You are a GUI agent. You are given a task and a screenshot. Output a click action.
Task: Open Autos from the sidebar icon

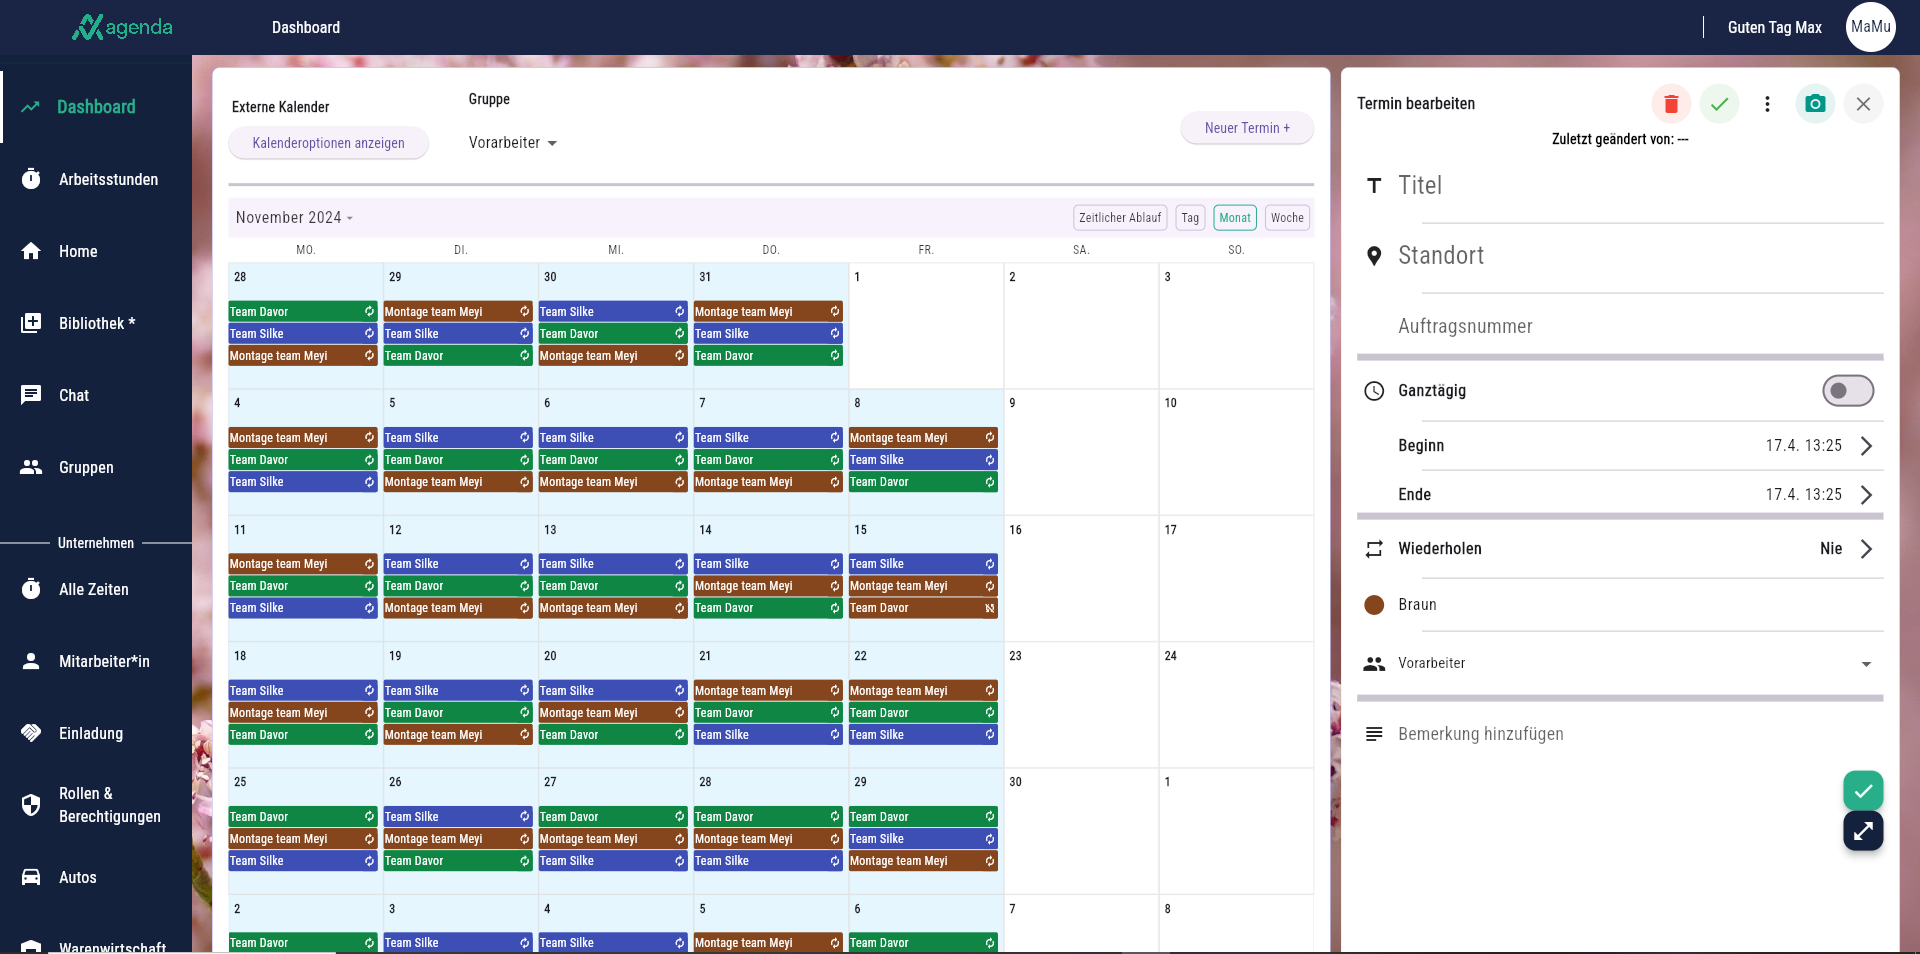click(x=31, y=877)
